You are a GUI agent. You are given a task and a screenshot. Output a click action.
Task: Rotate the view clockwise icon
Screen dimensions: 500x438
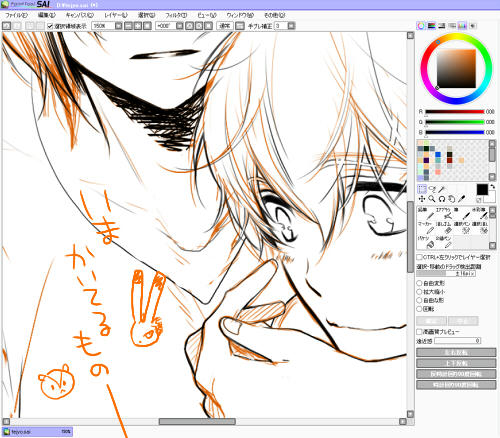199,26
